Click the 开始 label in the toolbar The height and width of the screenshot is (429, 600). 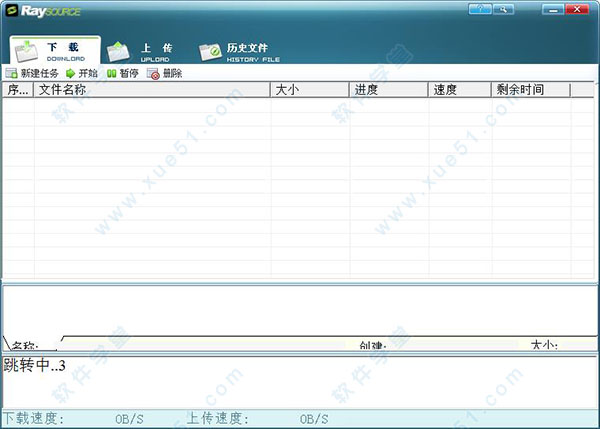pos(88,73)
